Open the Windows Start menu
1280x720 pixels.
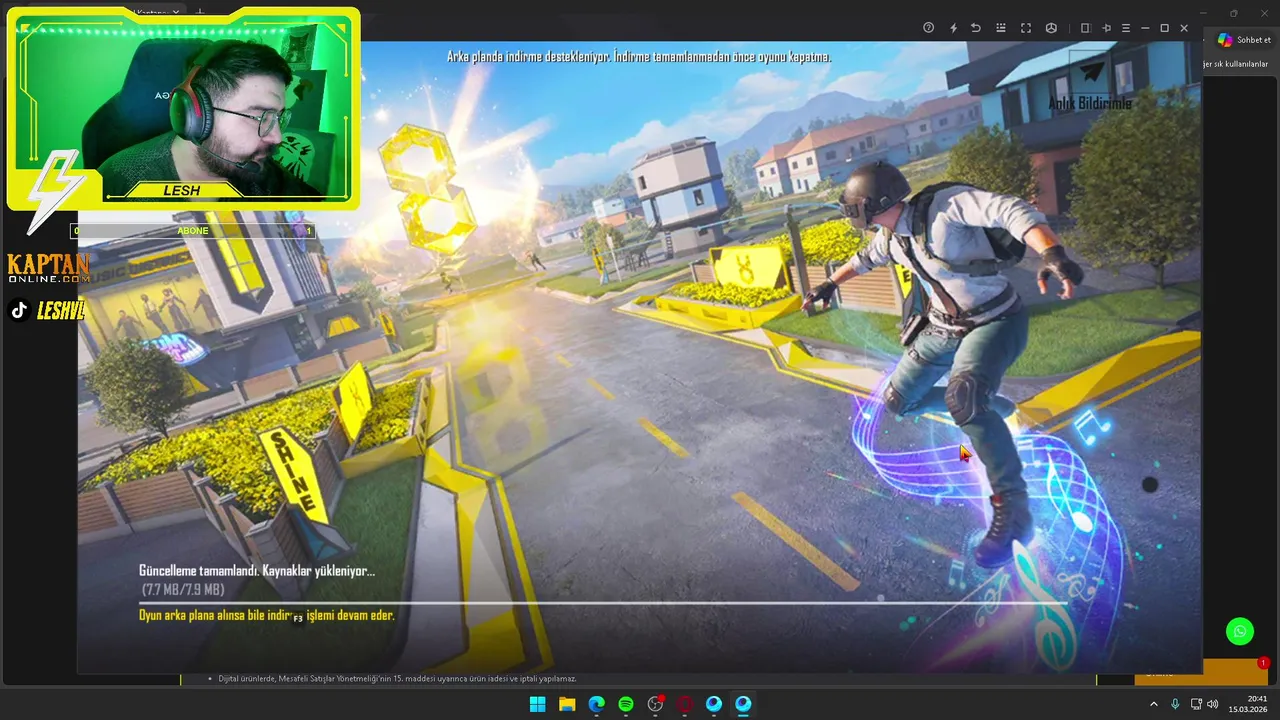pyautogui.click(x=537, y=704)
